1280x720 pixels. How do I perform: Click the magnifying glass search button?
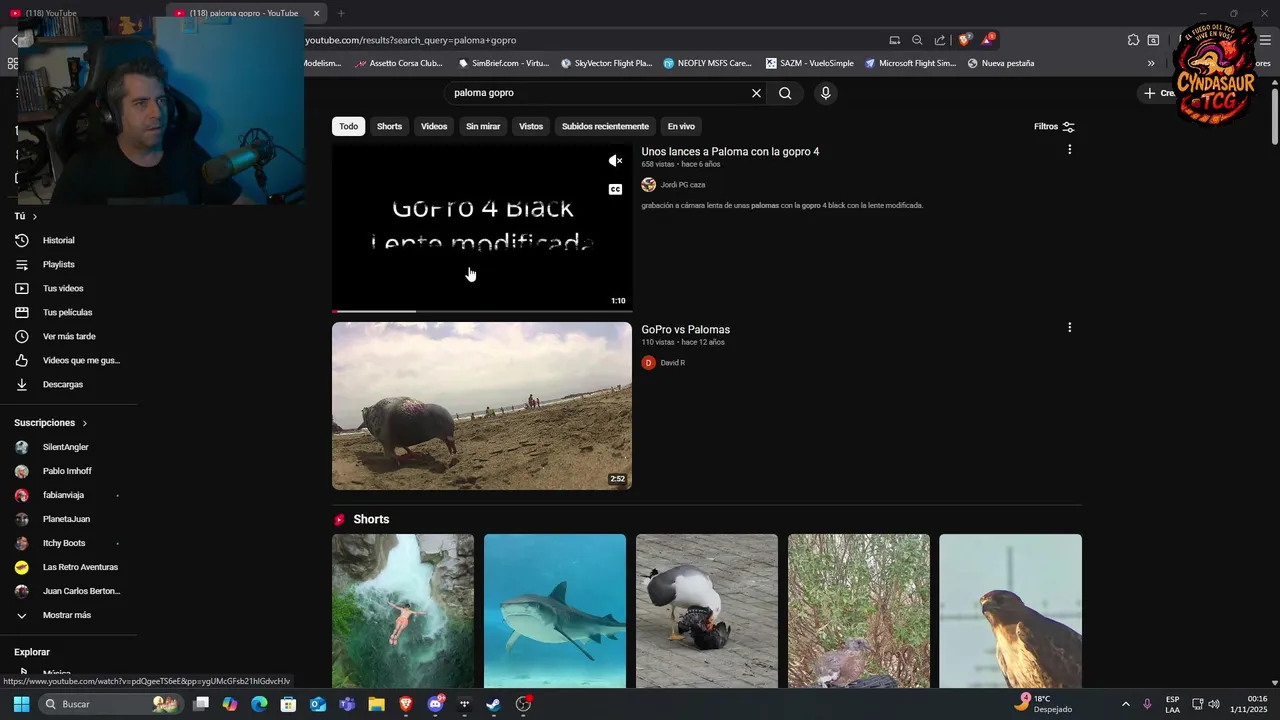(785, 93)
